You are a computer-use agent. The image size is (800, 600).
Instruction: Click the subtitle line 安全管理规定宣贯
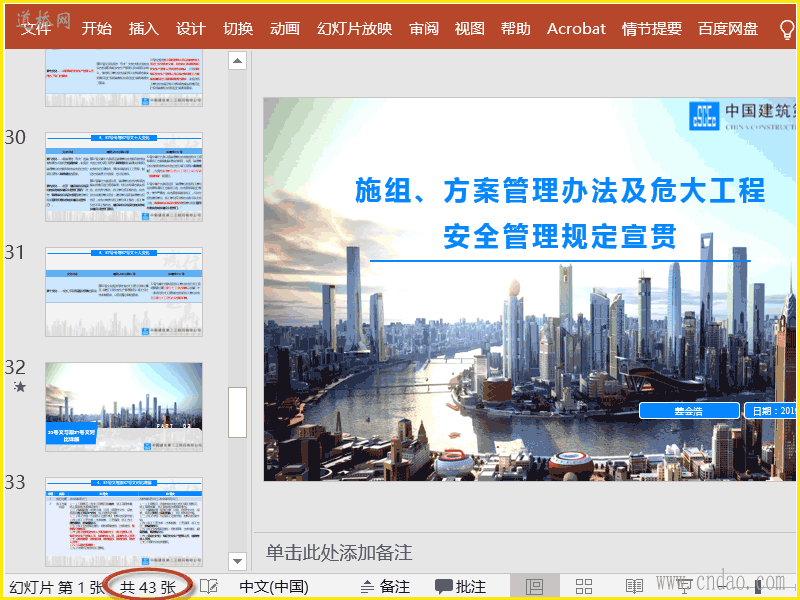point(560,236)
